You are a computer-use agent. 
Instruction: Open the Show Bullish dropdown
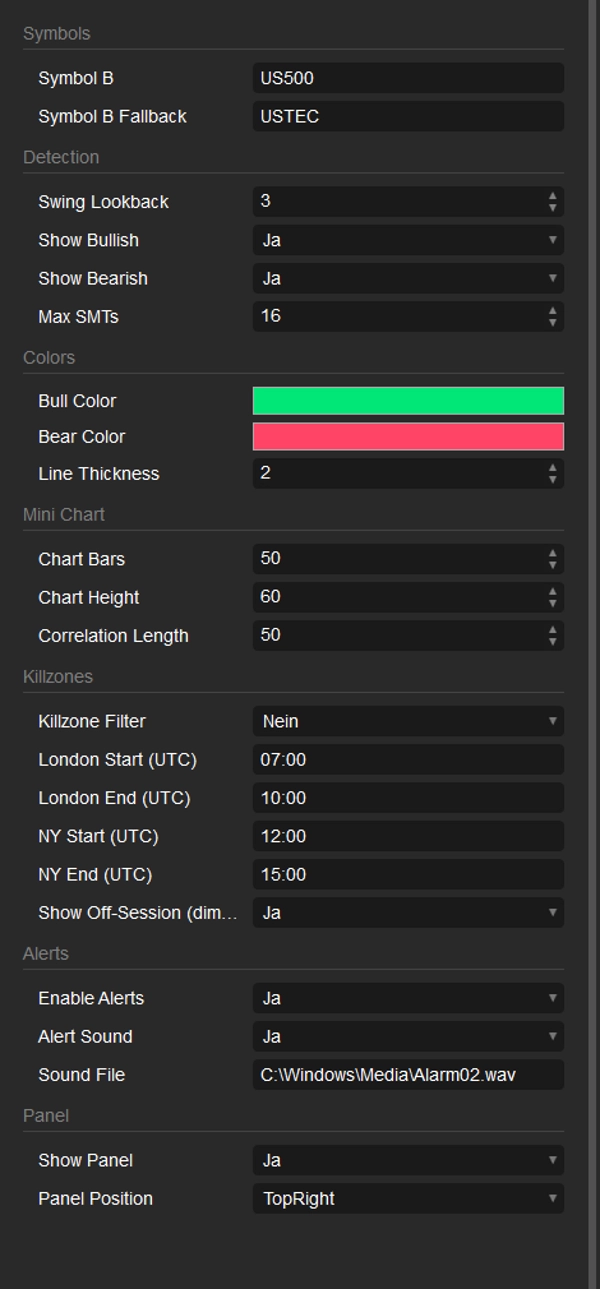point(407,240)
